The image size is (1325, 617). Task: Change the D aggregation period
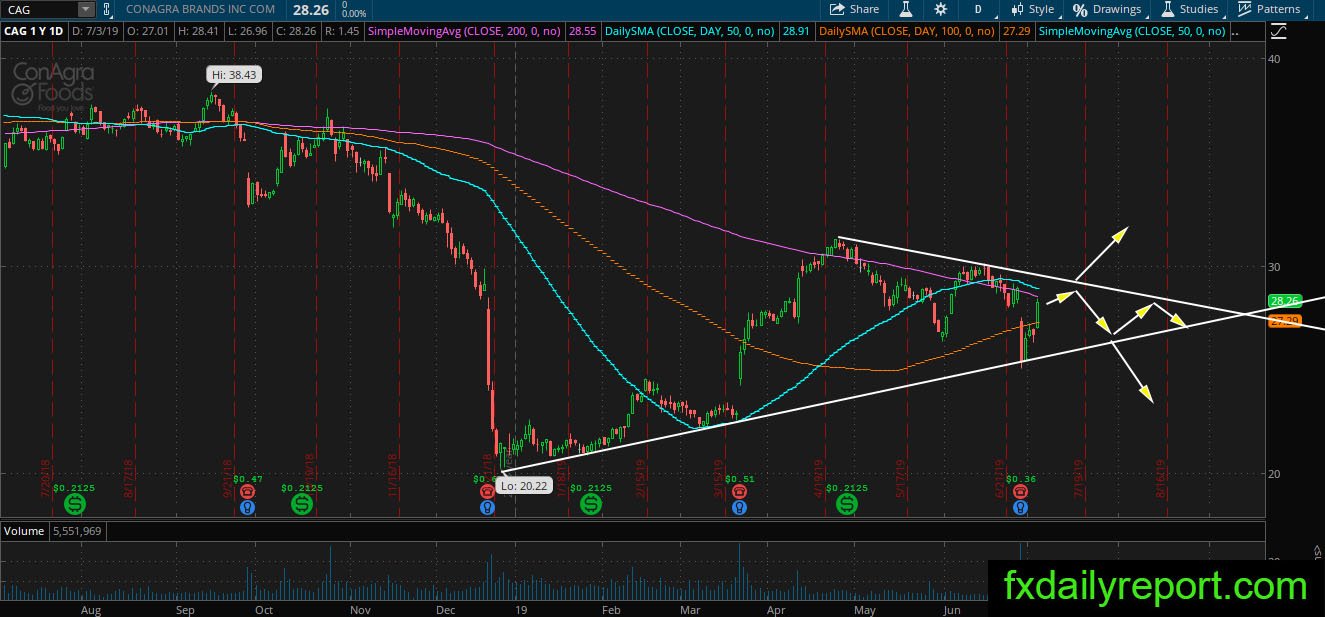click(x=977, y=9)
